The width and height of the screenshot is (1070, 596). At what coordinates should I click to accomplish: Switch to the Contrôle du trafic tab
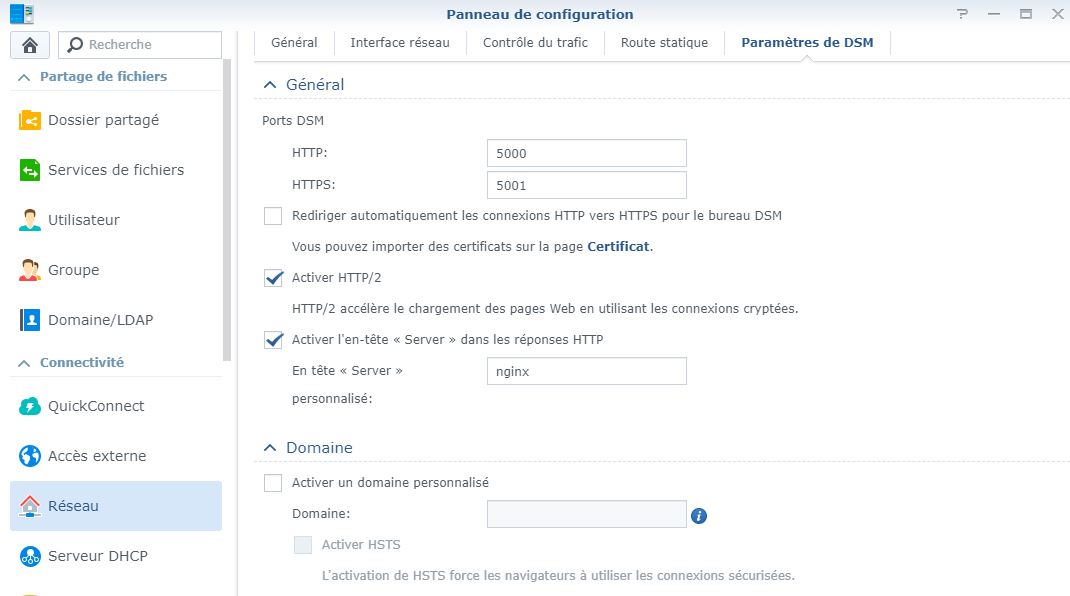pos(535,43)
